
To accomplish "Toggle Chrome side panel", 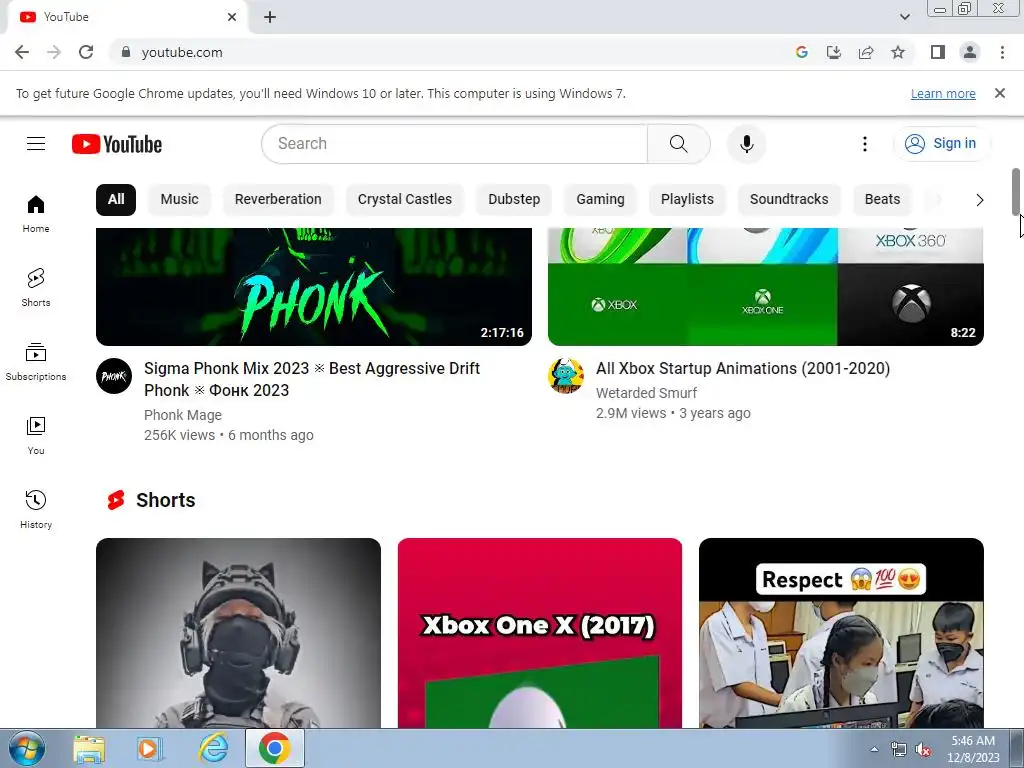I will (938, 52).
